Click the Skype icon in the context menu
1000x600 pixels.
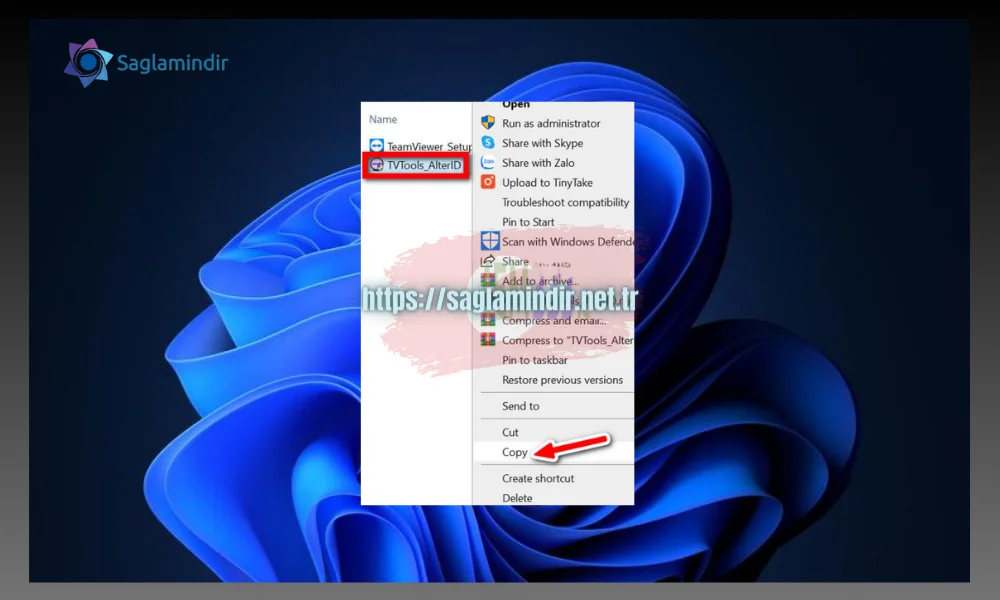click(488, 142)
